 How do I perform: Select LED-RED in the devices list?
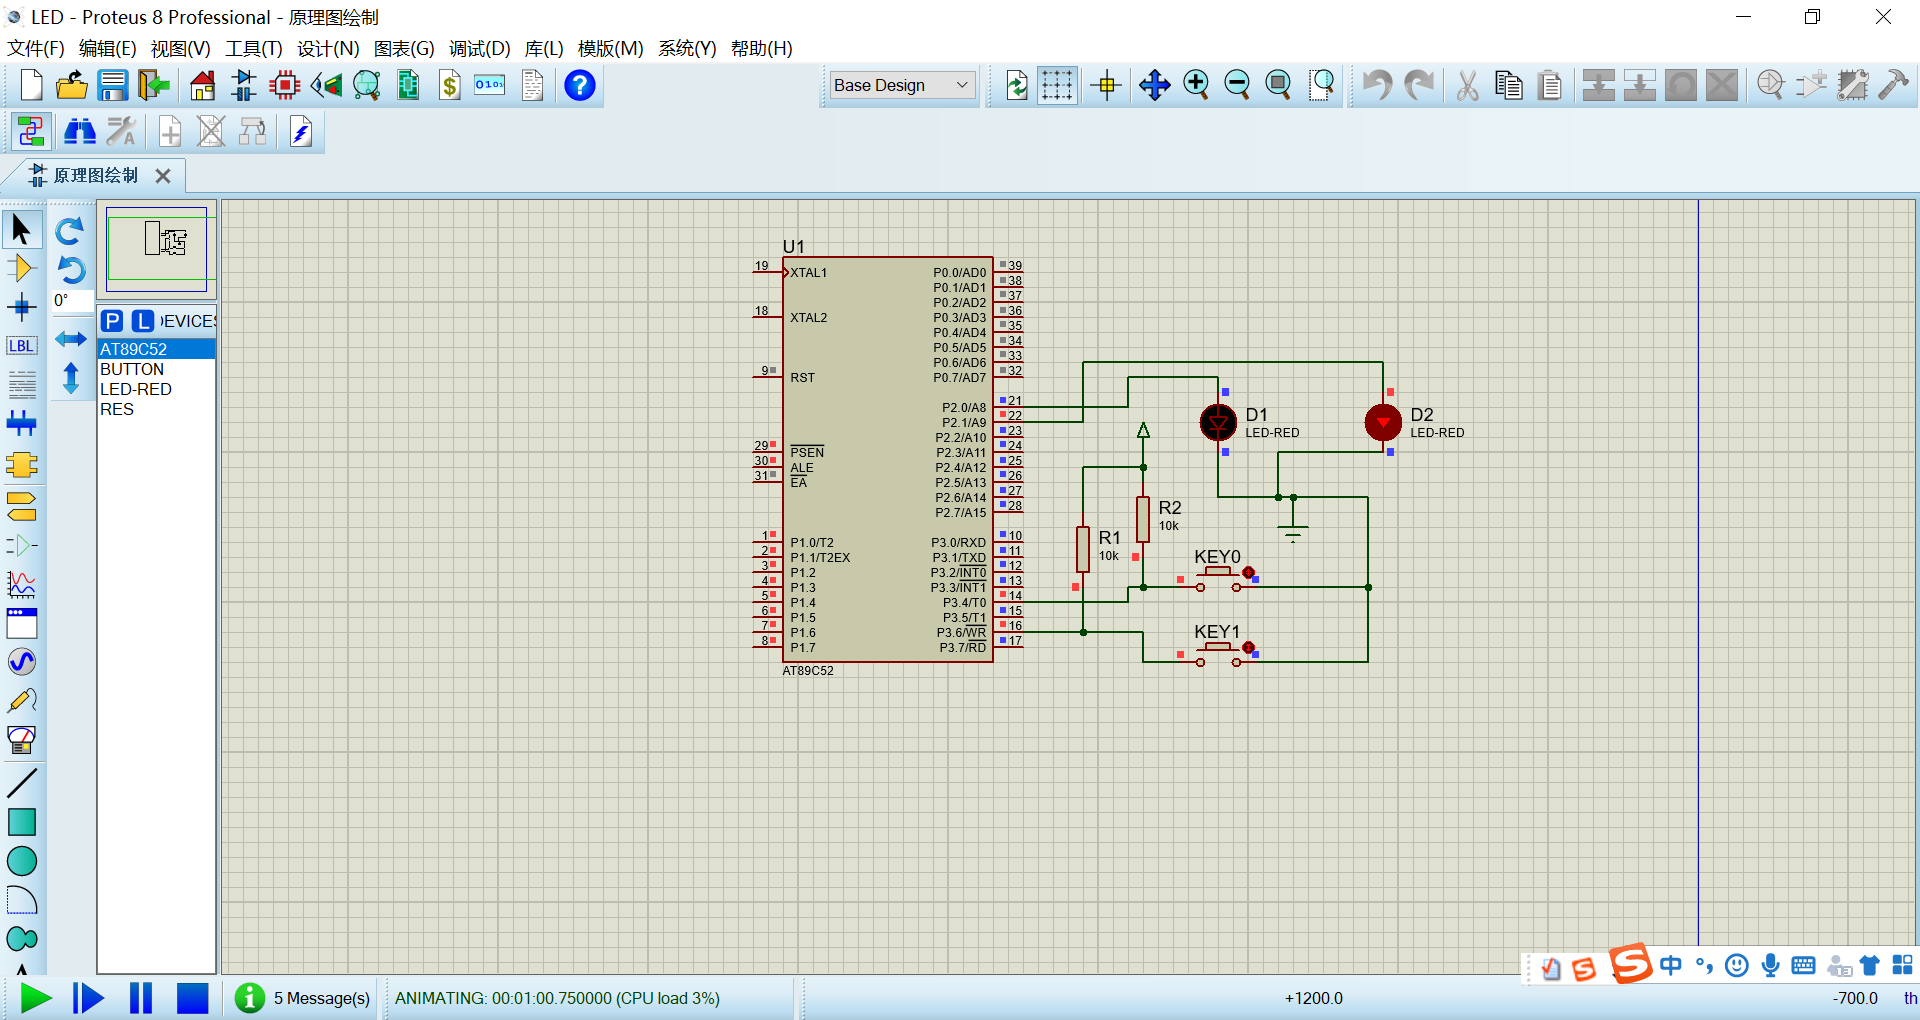pyautogui.click(x=136, y=389)
